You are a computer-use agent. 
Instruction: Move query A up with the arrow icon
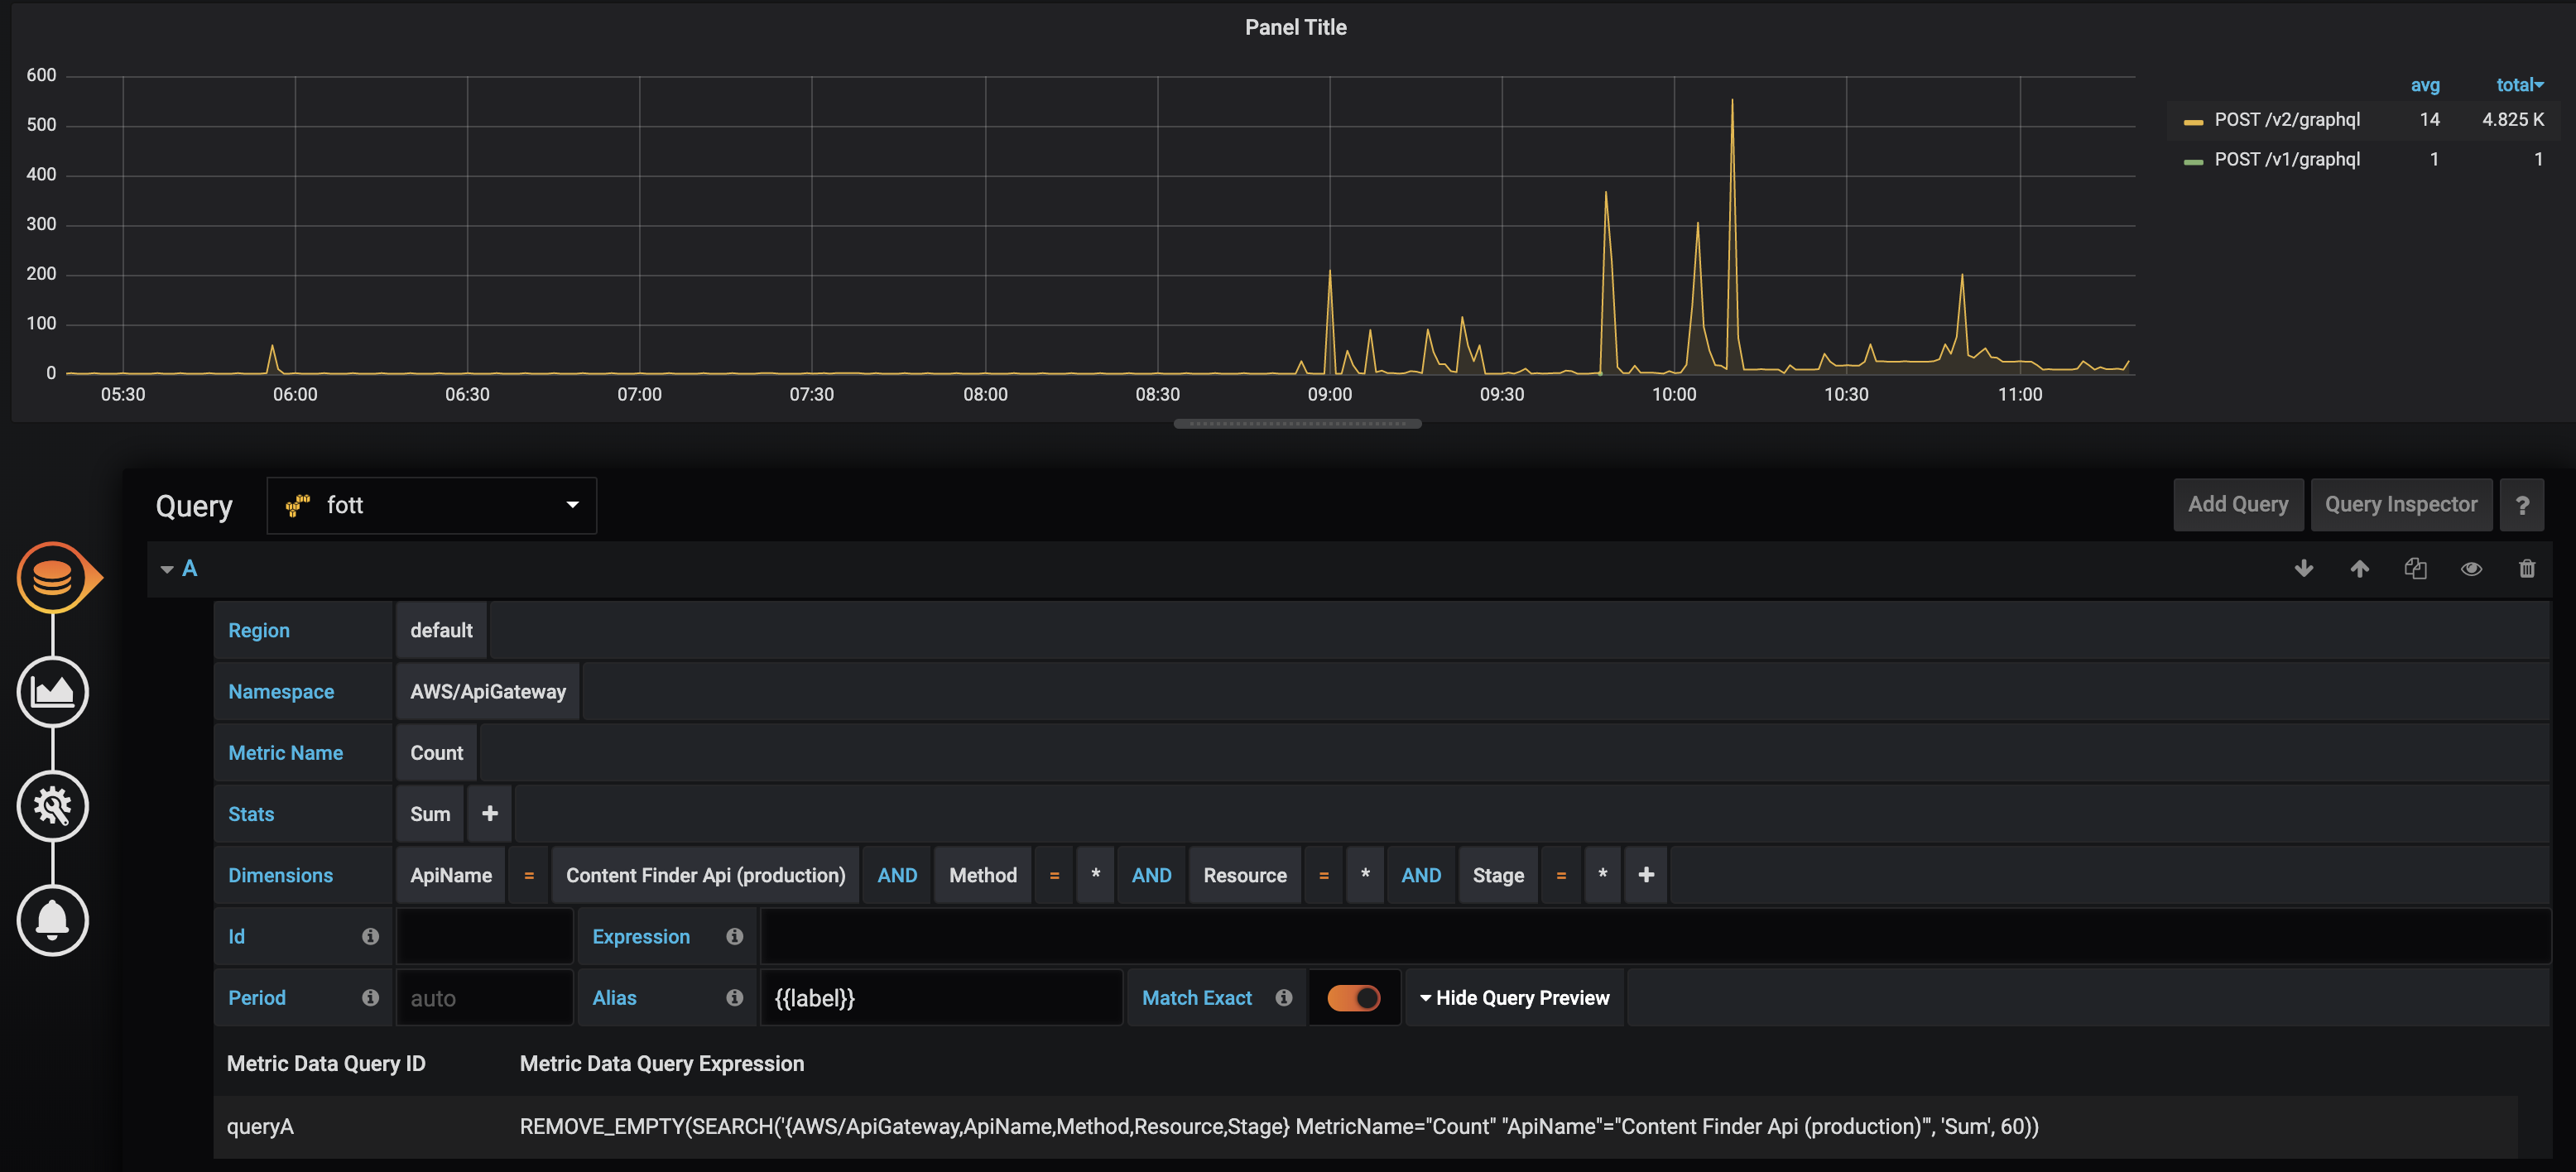pos(2360,568)
